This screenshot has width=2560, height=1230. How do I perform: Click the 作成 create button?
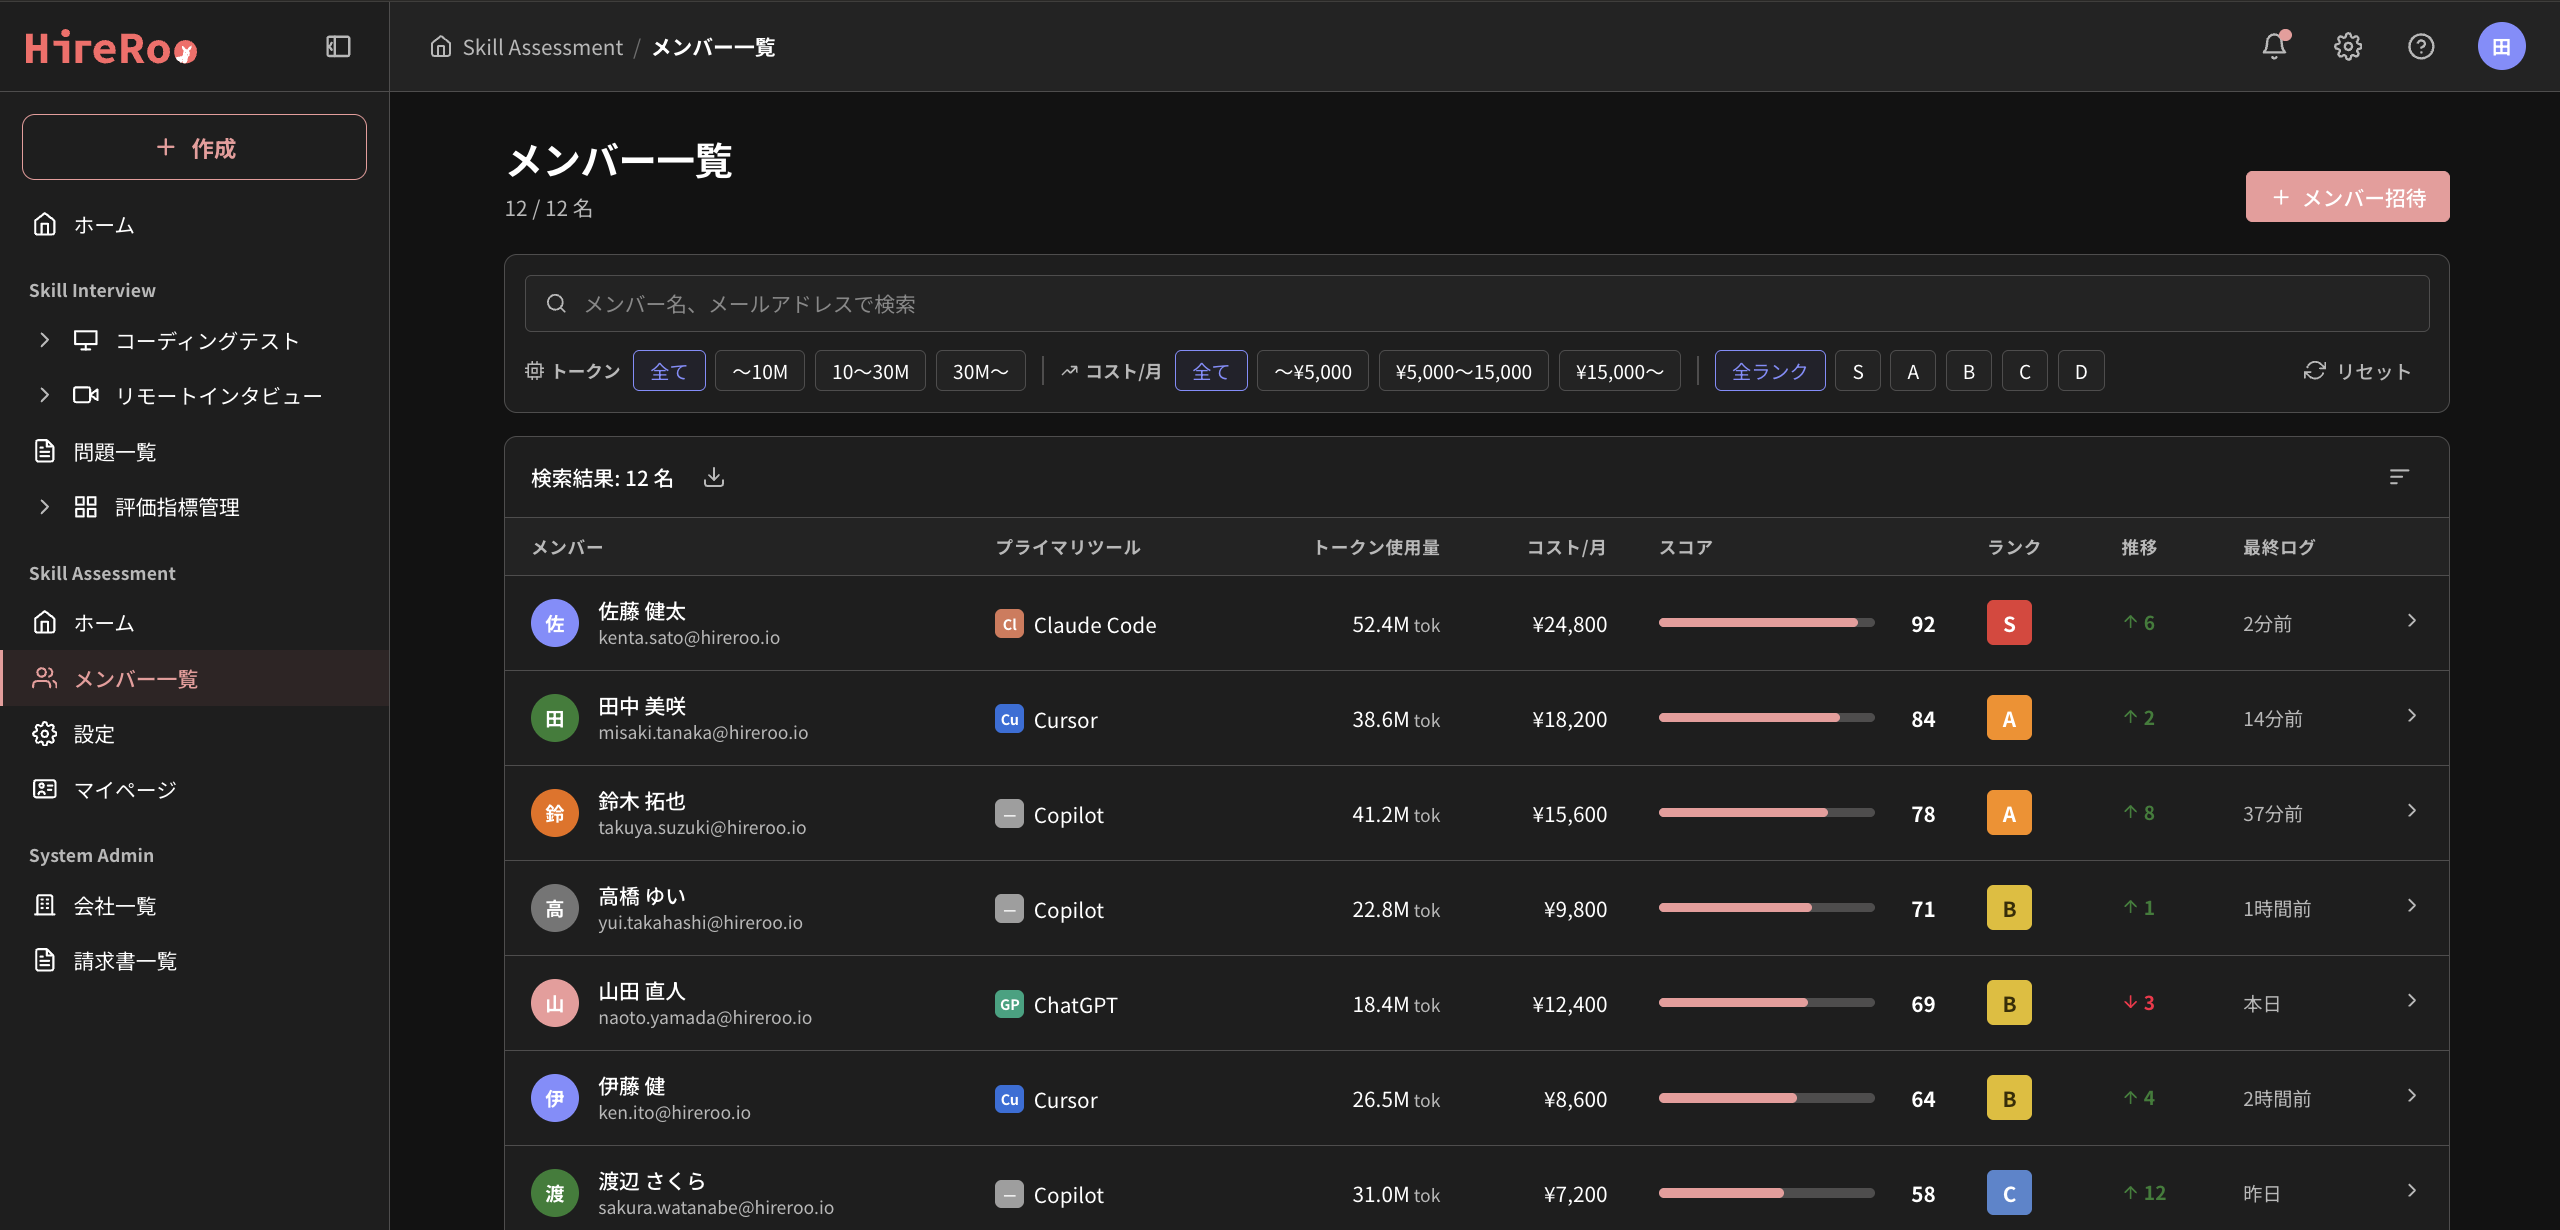[x=195, y=147]
